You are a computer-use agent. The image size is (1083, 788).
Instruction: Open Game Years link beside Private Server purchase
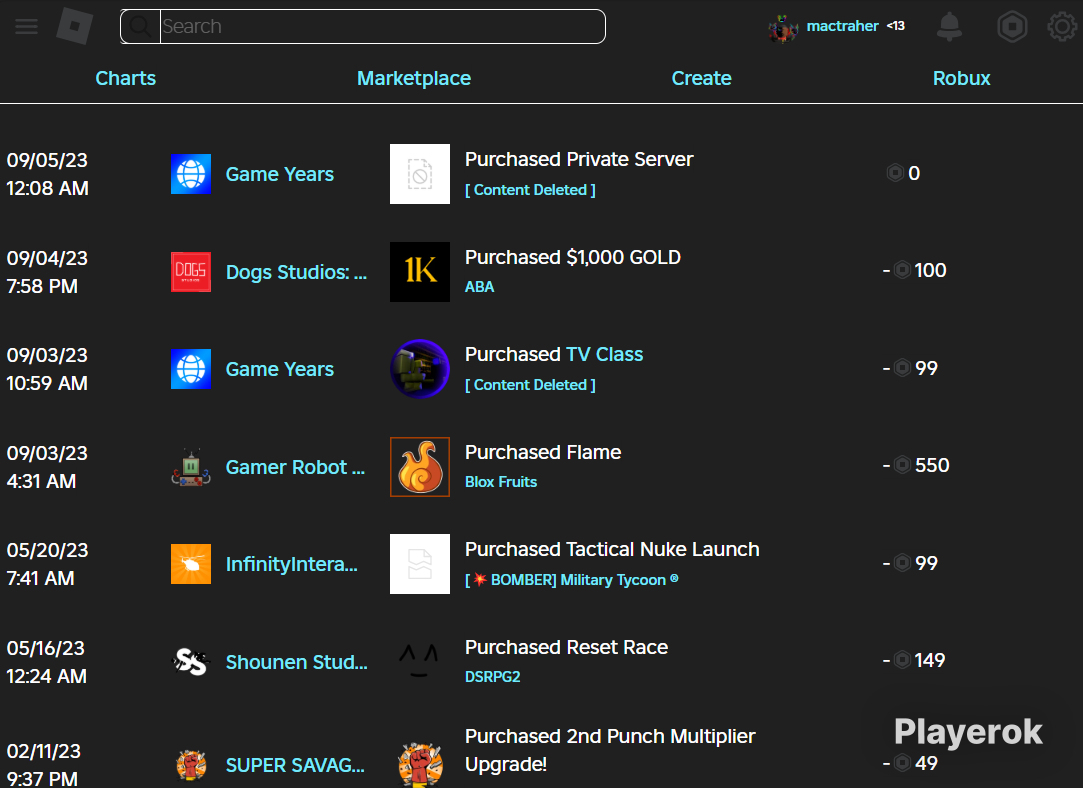tap(280, 174)
